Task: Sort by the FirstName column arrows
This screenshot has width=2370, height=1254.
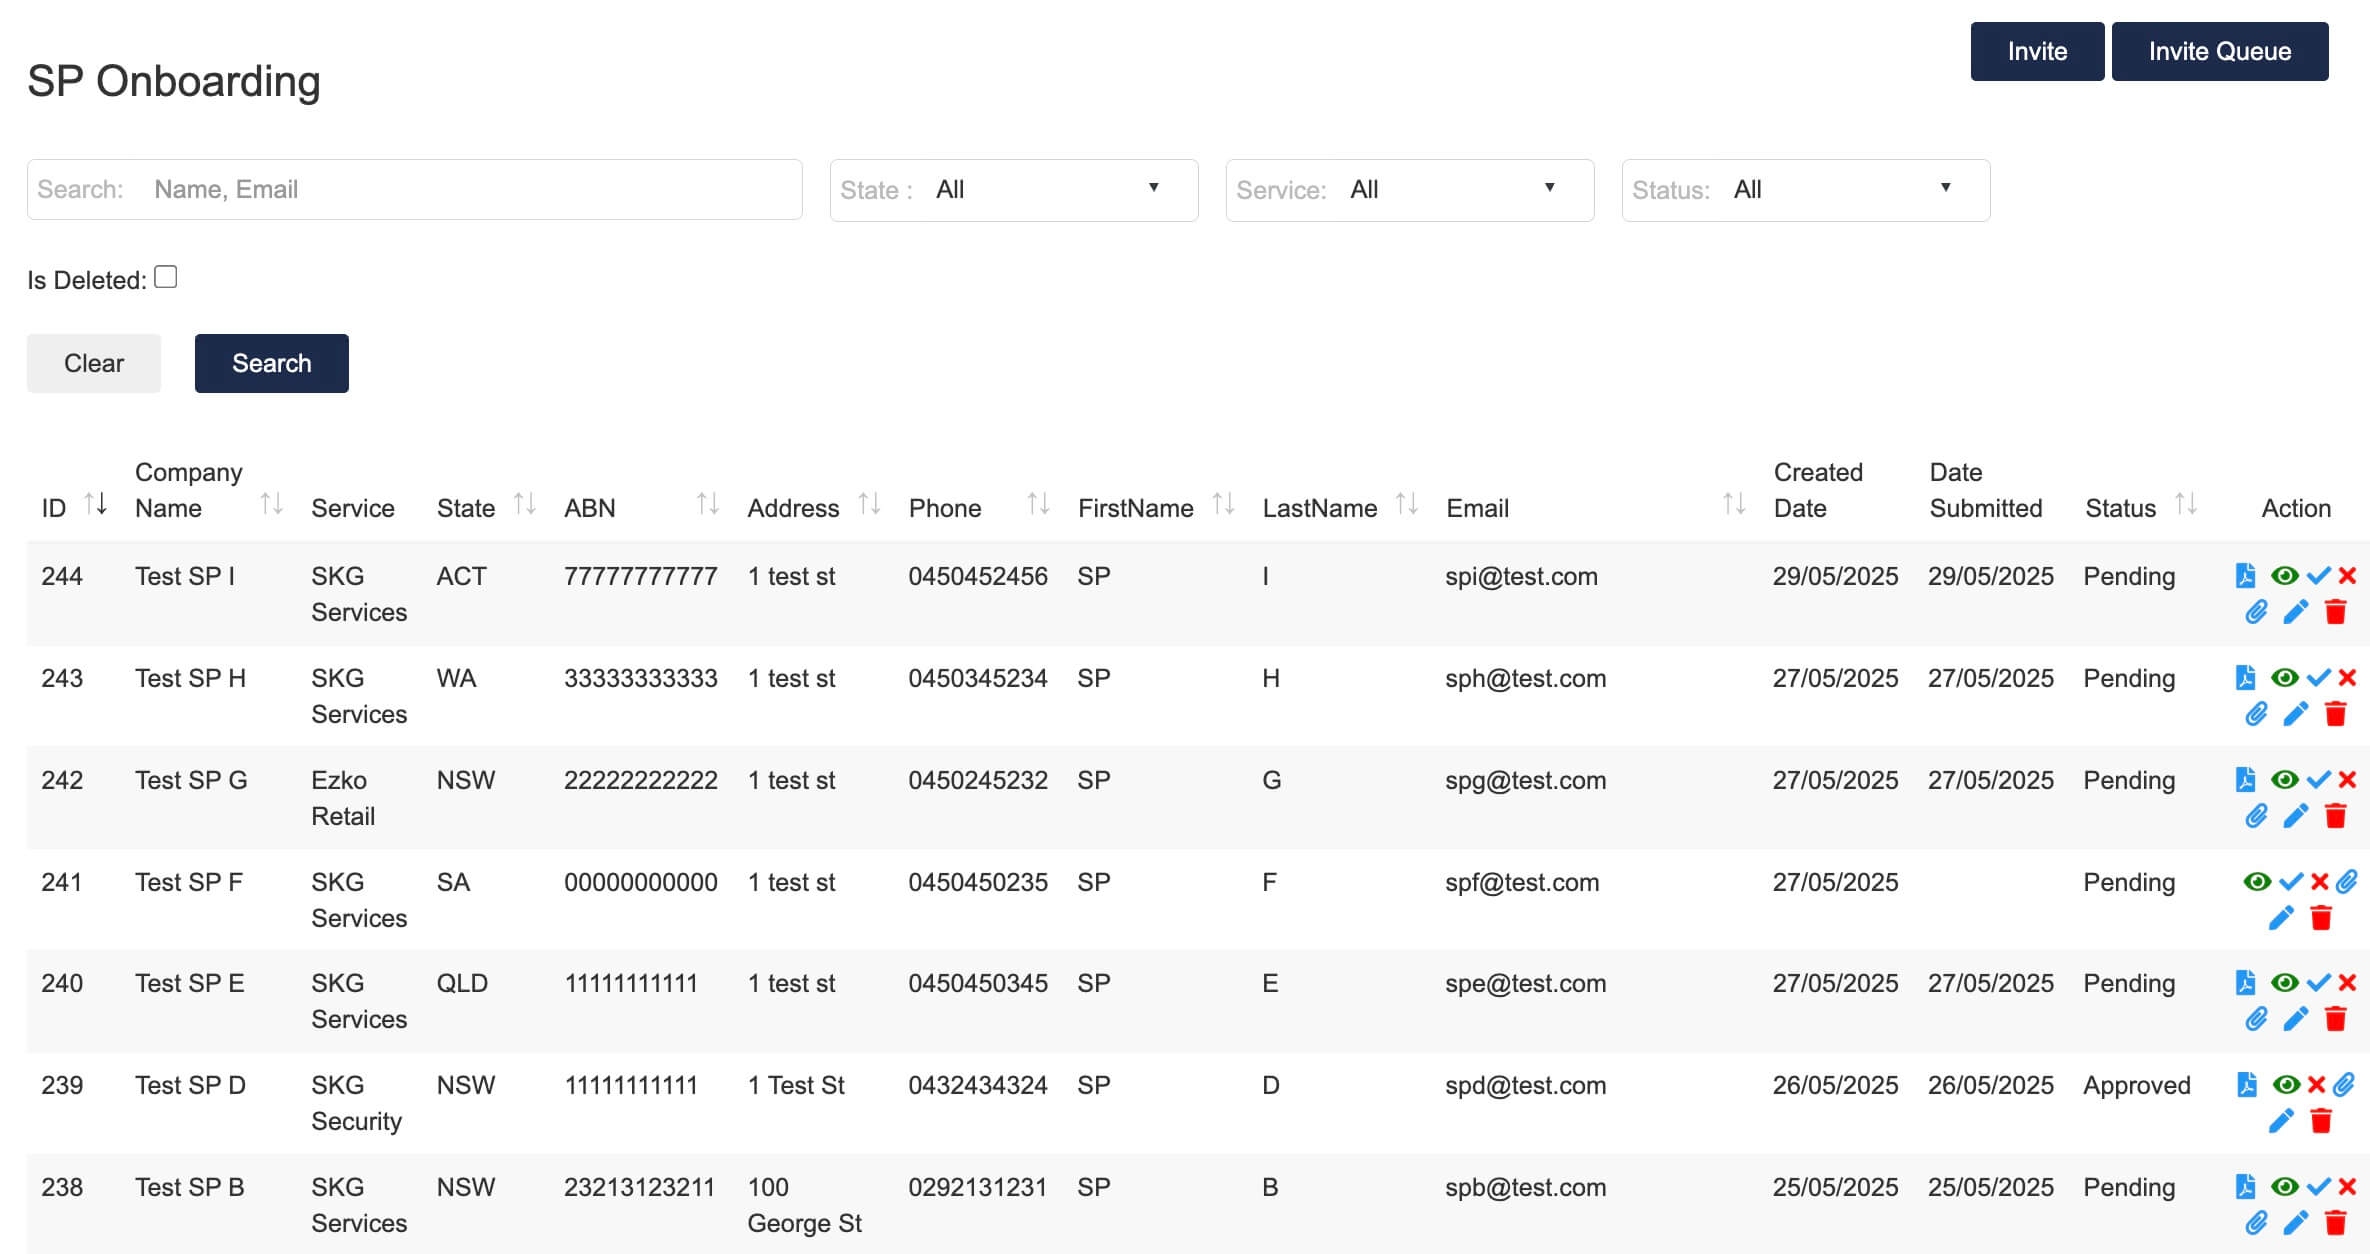Action: pos(1223,504)
